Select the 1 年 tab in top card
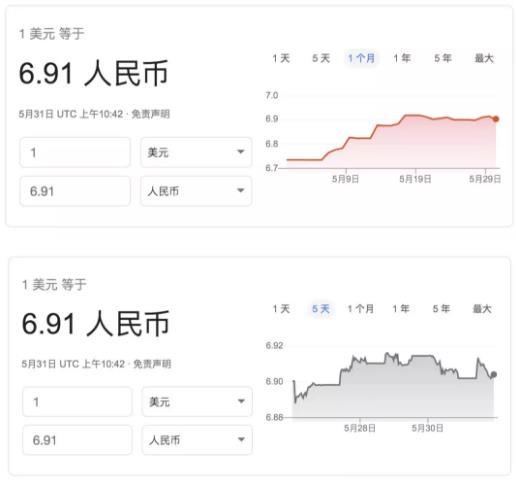The height and width of the screenshot is (481, 516). click(x=402, y=58)
